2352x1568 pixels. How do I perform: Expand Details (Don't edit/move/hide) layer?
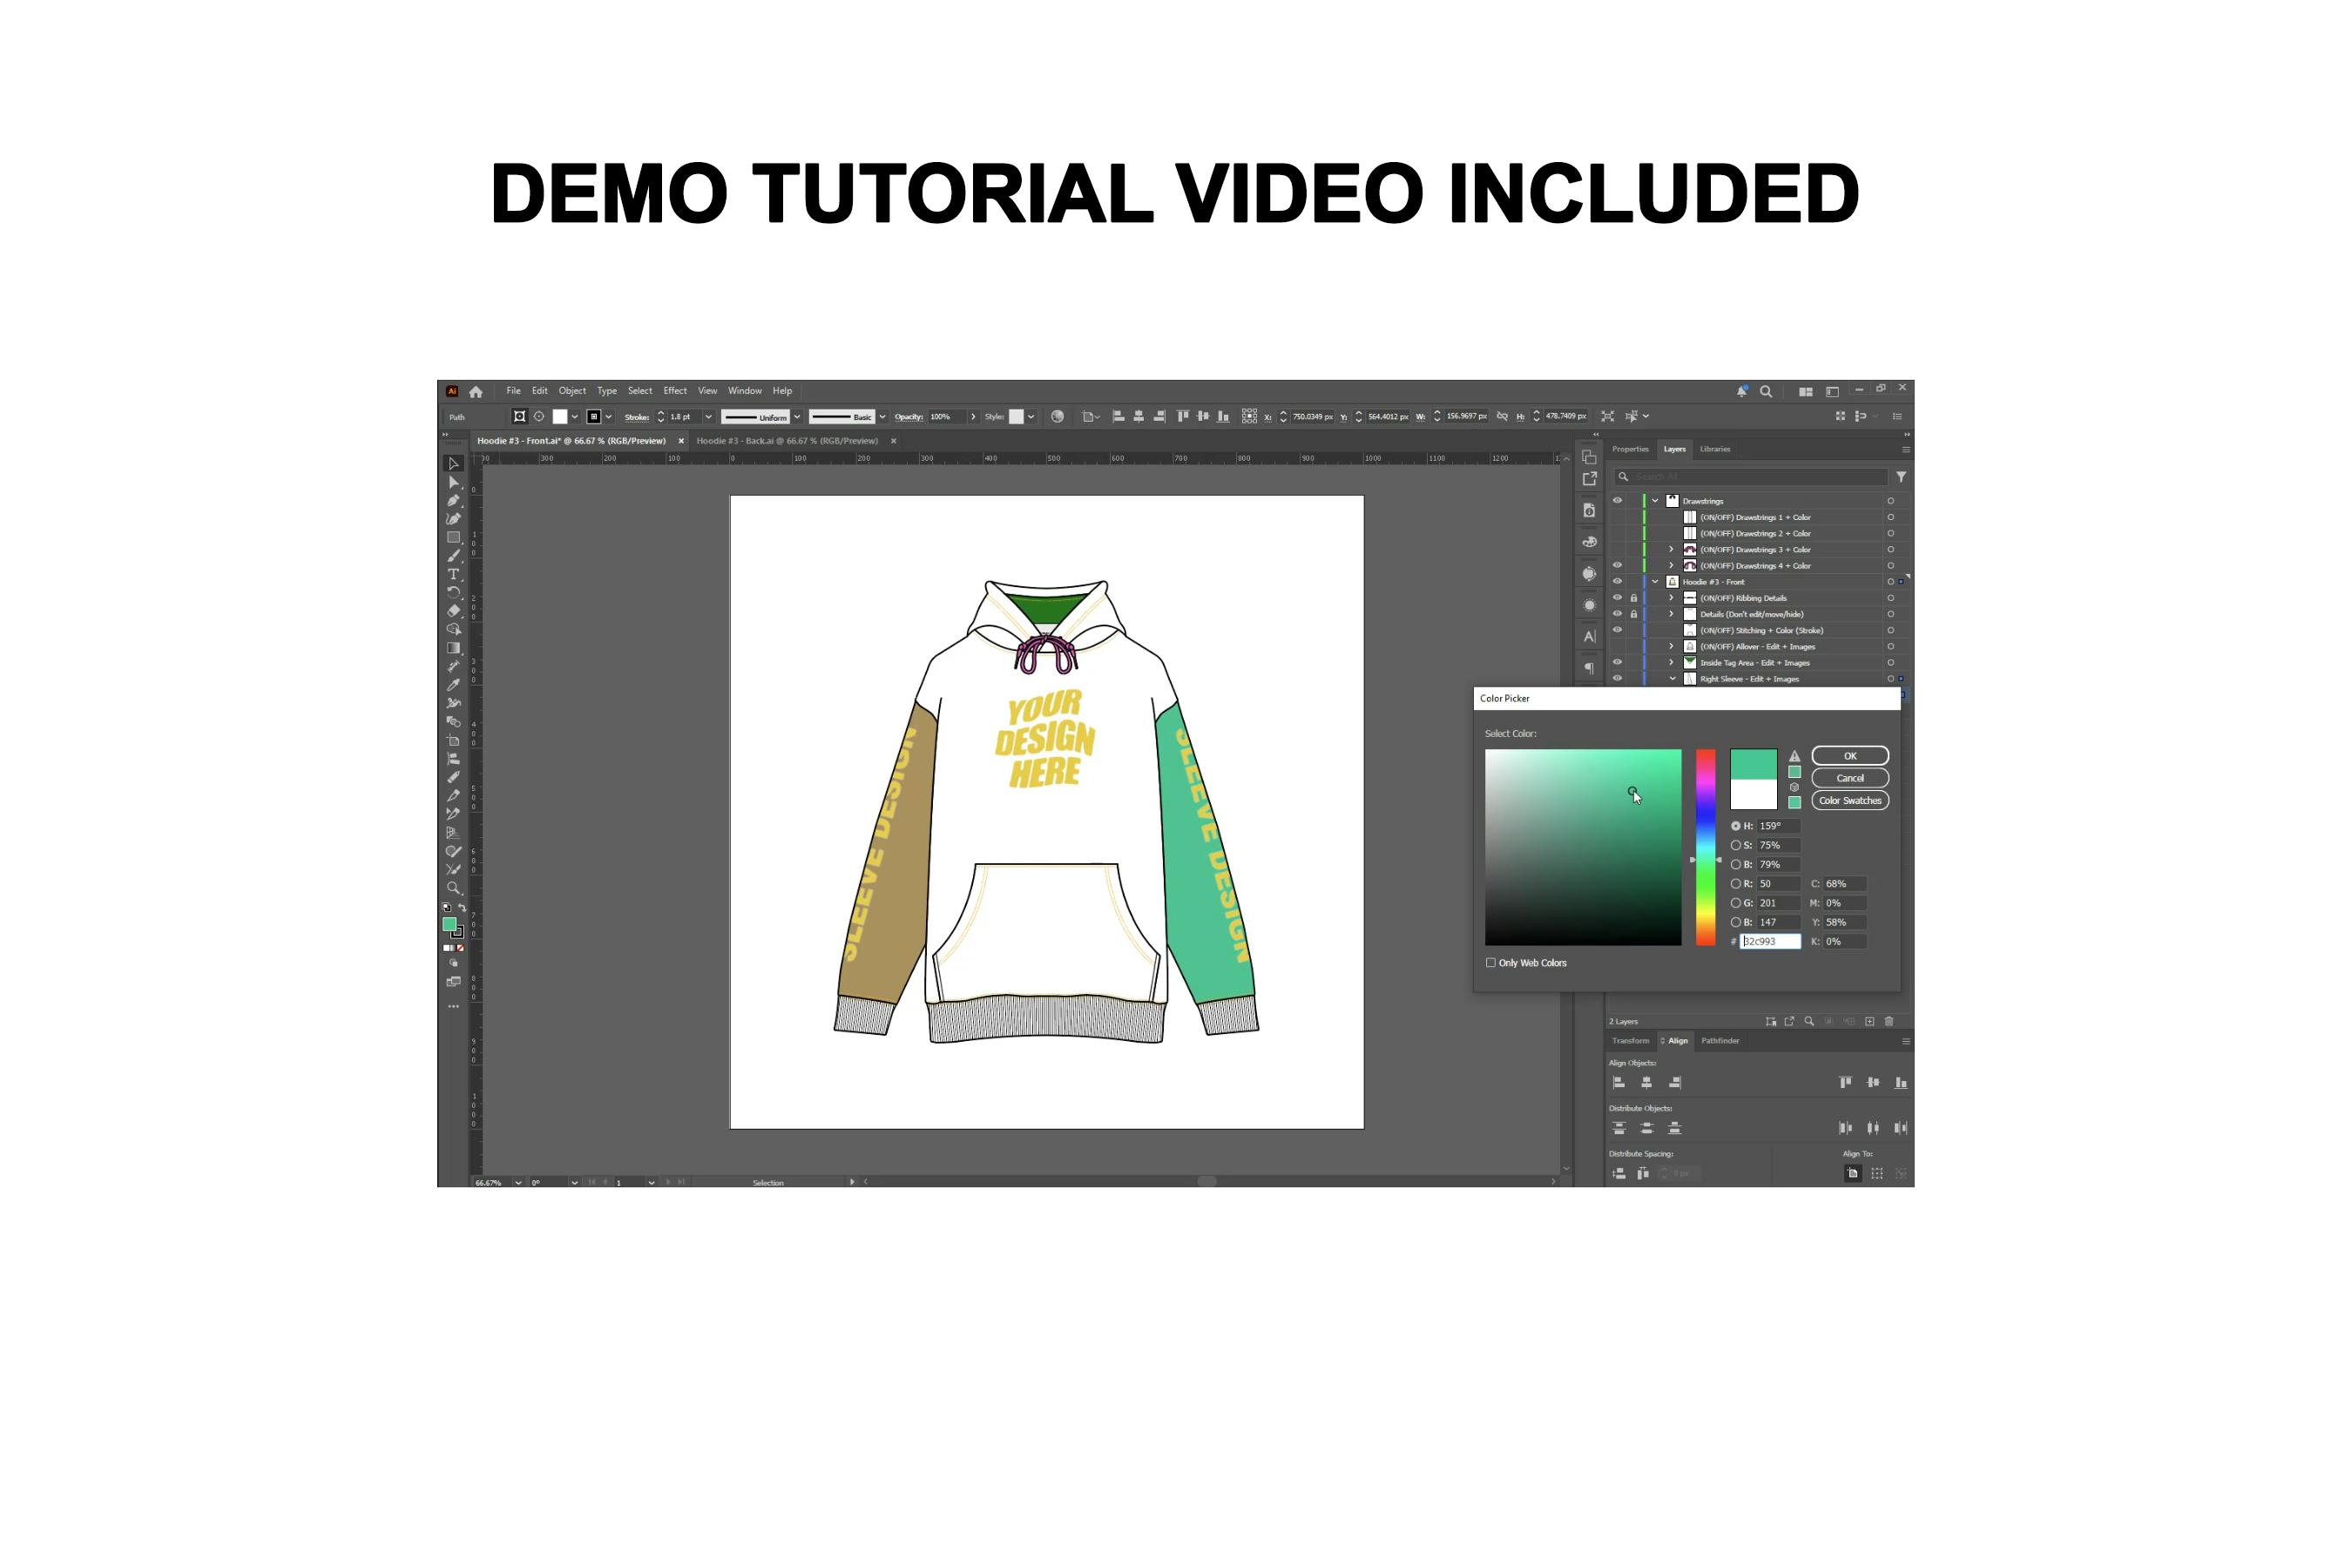pyautogui.click(x=1671, y=614)
